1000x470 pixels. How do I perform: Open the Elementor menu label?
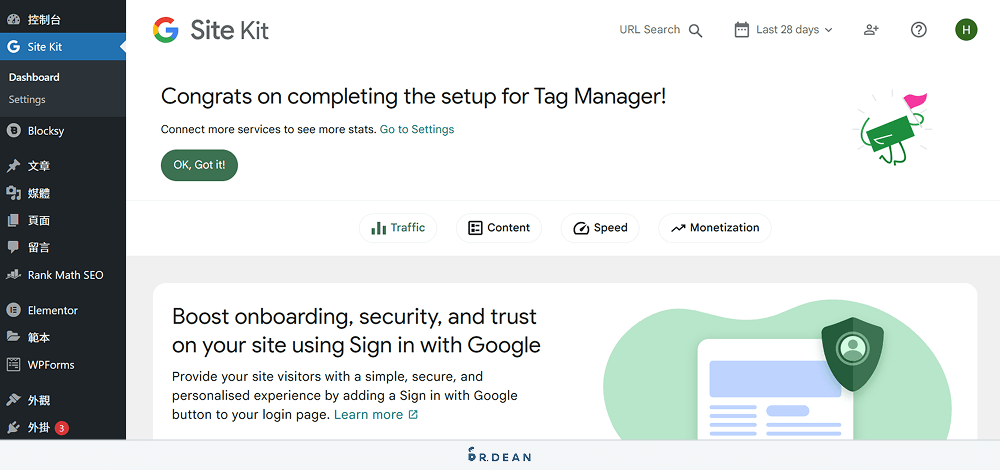53,311
